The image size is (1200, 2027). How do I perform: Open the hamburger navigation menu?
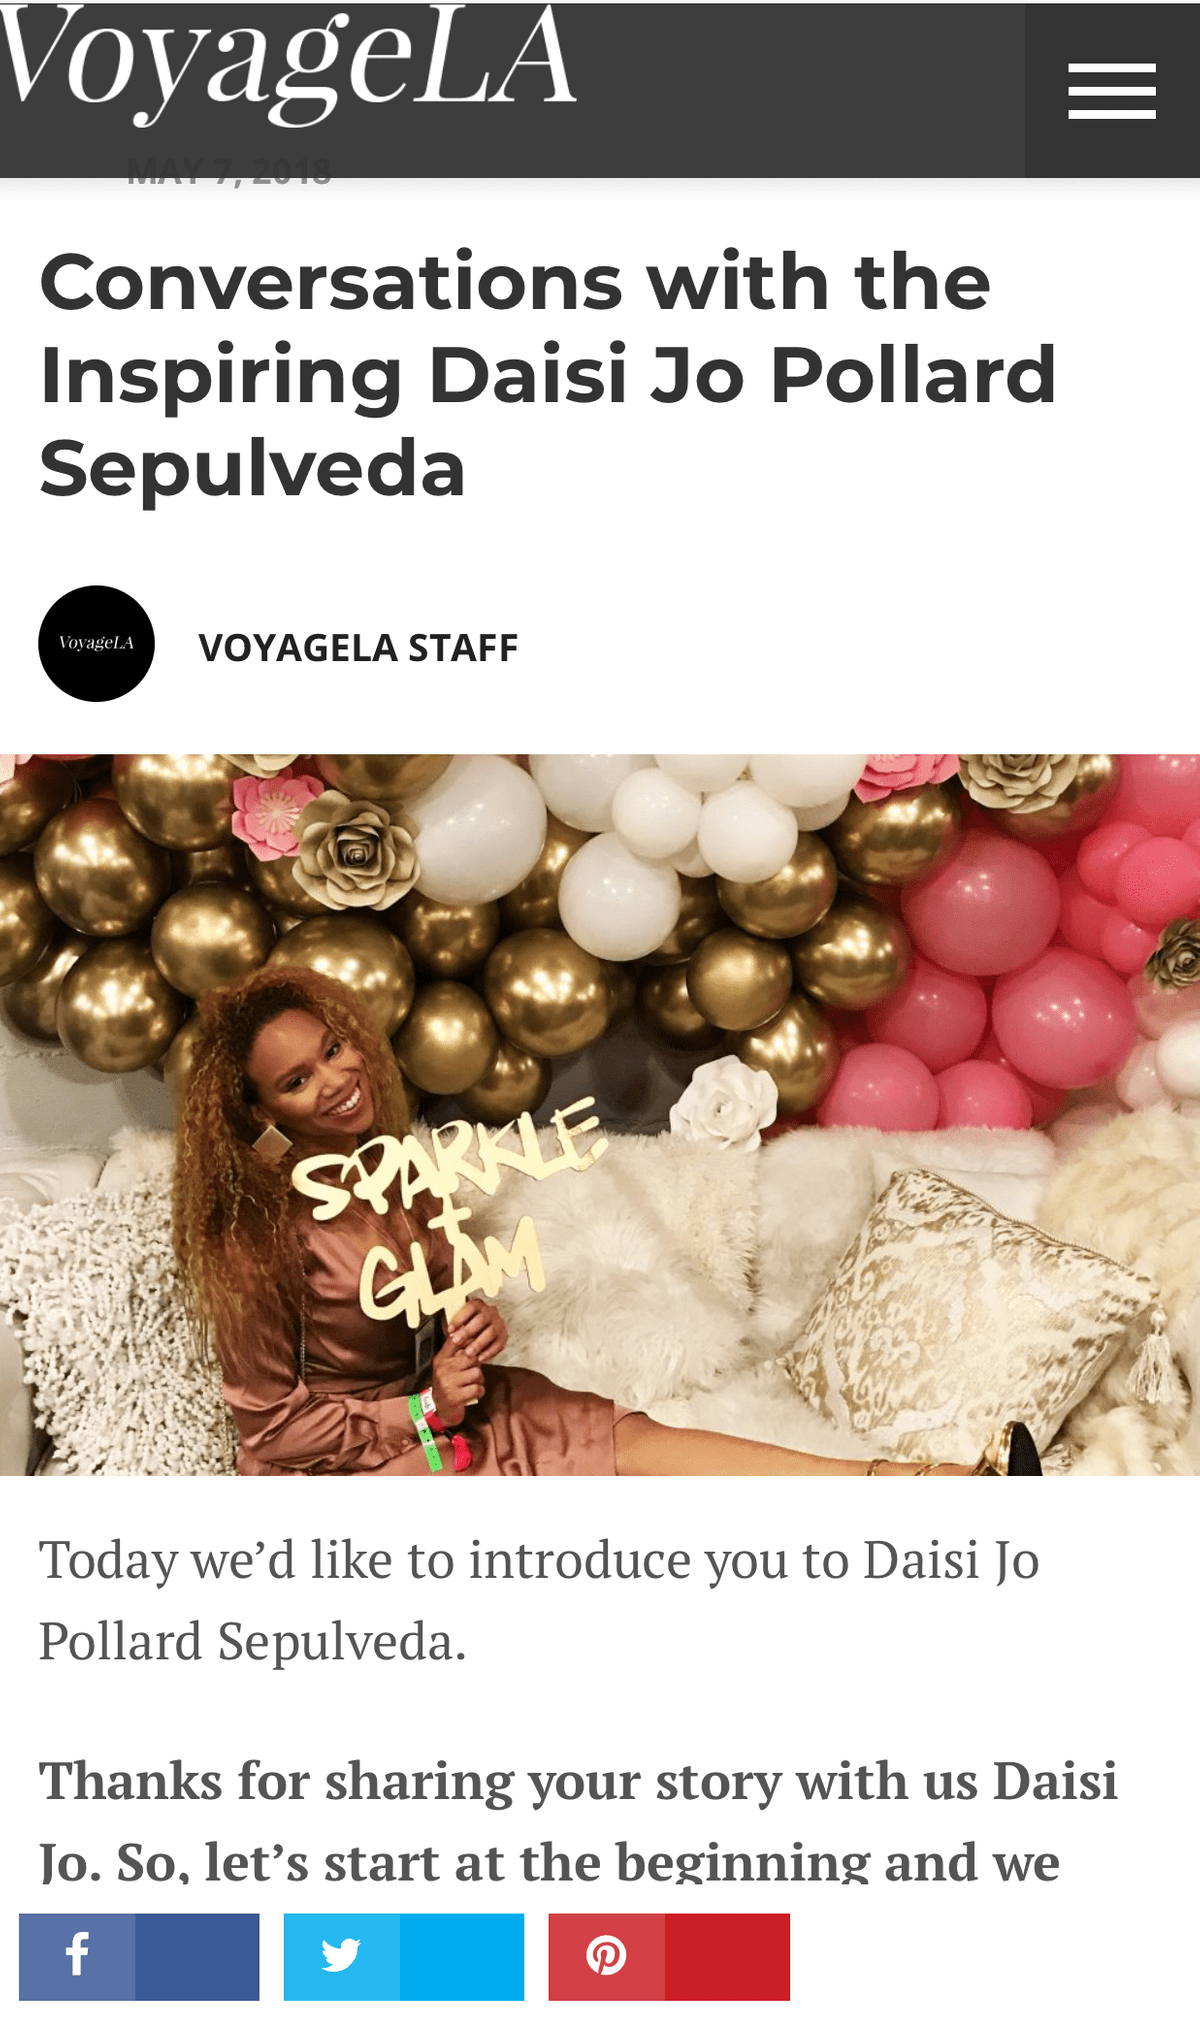(x=1112, y=90)
